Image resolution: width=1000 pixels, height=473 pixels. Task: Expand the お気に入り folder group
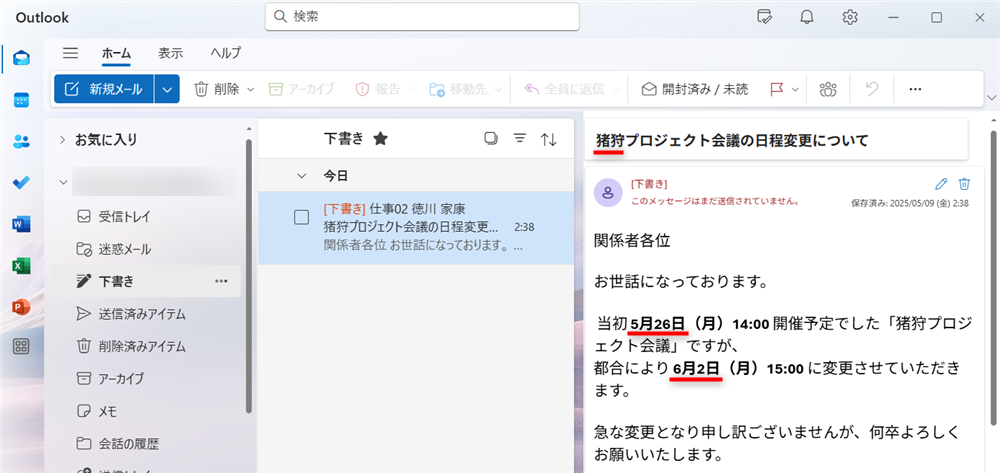[62, 139]
